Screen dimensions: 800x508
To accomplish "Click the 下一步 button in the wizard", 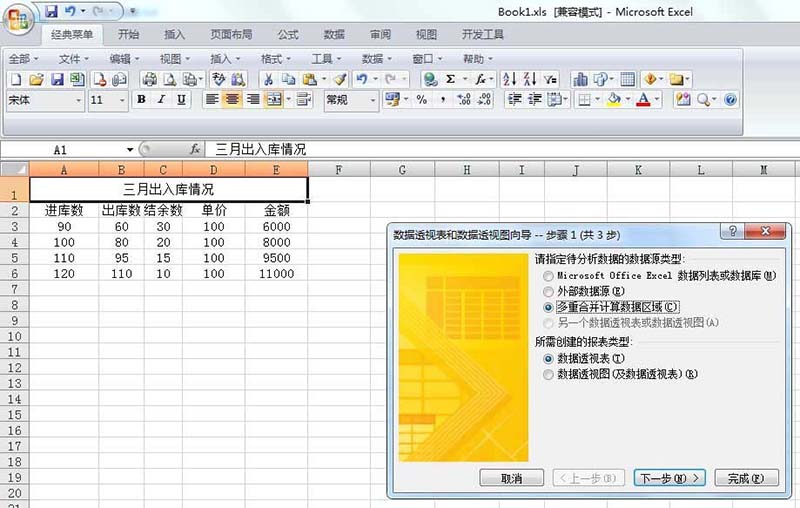I will point(670,478).
